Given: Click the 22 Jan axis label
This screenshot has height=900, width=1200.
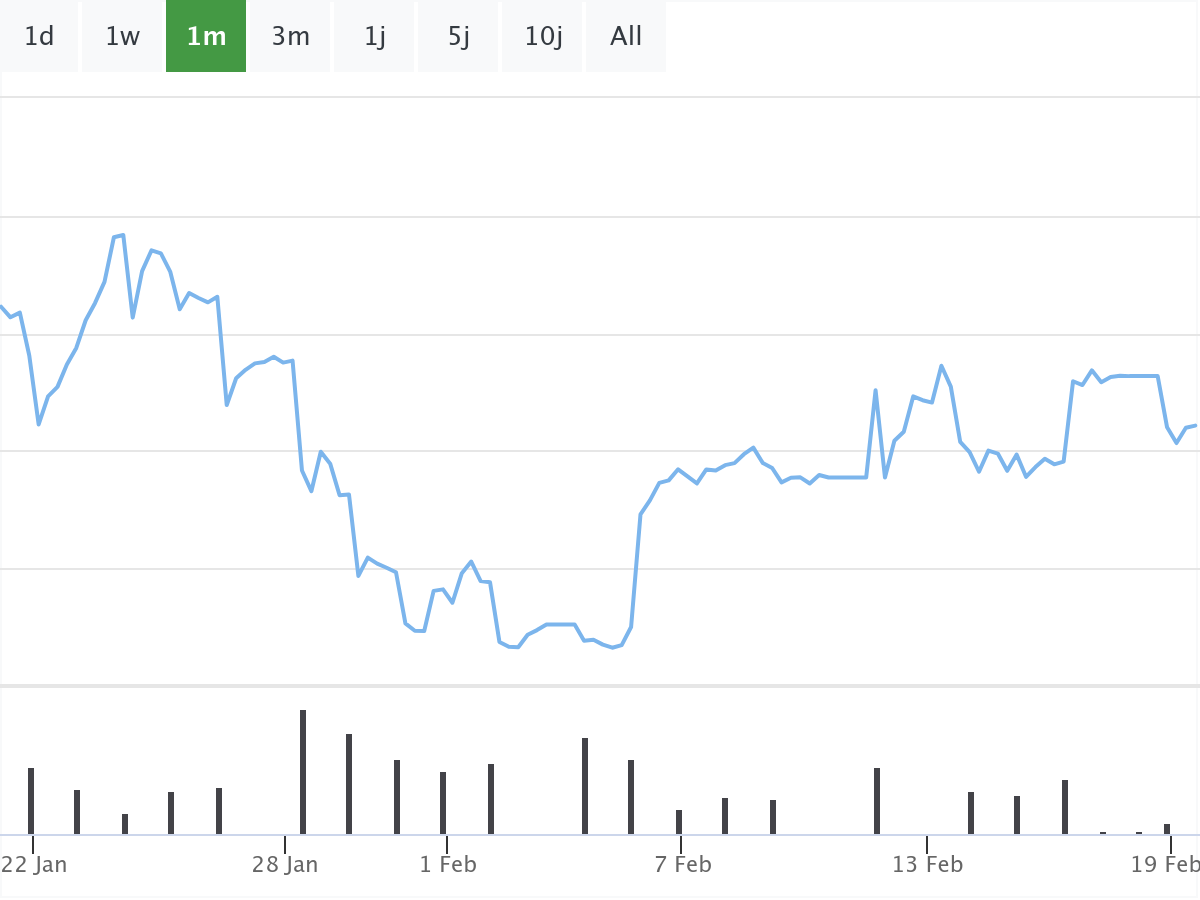Looking at the screenshot, I should [34, 864].
